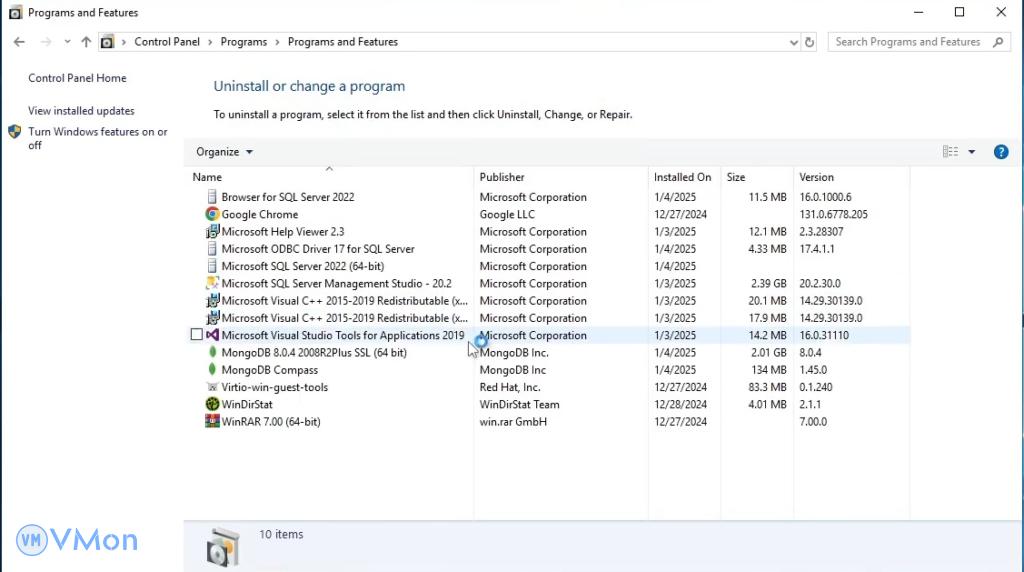Go up one level with up arrow
Image resolution: width=1024 pixels, height=572 pixels.
(x=86, y=42)
